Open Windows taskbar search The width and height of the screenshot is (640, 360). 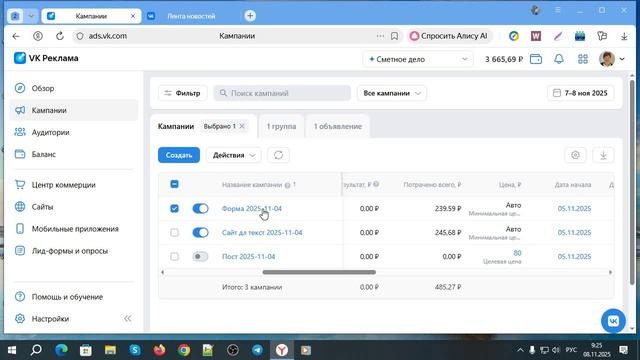tap(36, 350)
